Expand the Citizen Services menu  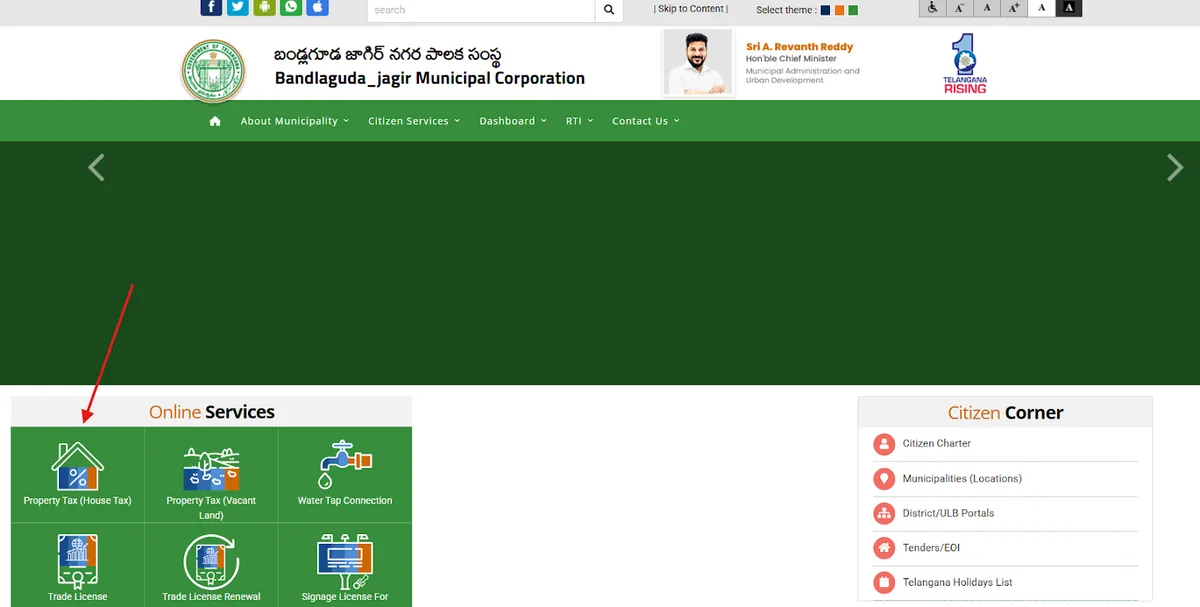tap(409, 120)
